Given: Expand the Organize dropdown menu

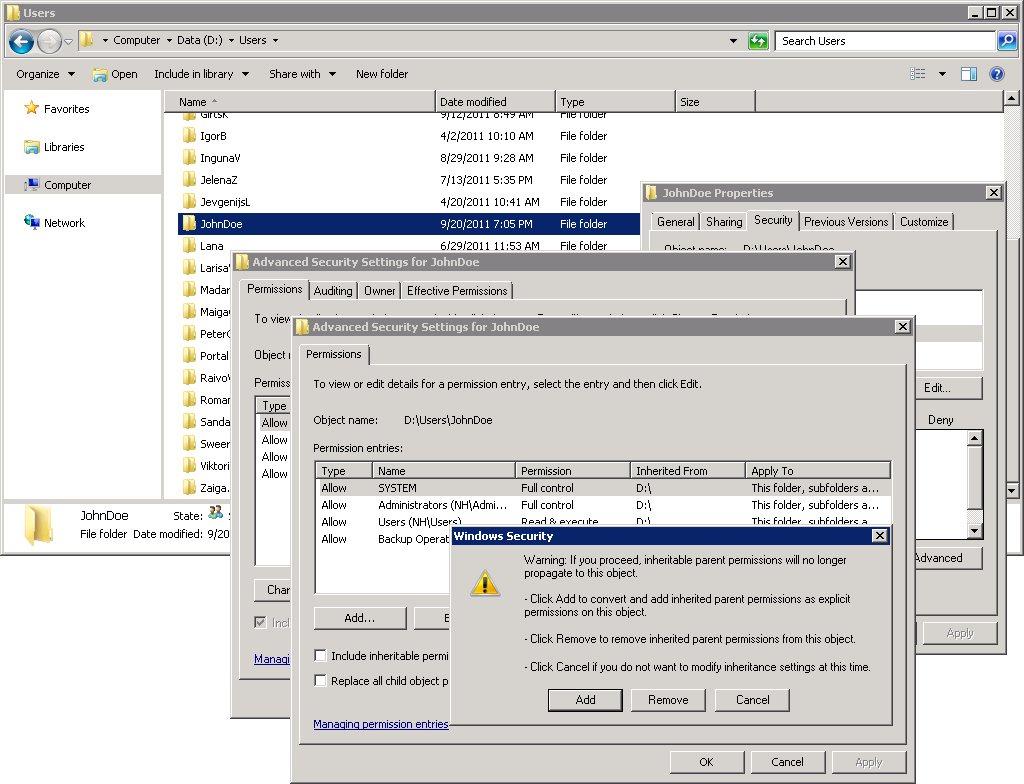Looking at the screenshot, I should (x=45, y=74).
